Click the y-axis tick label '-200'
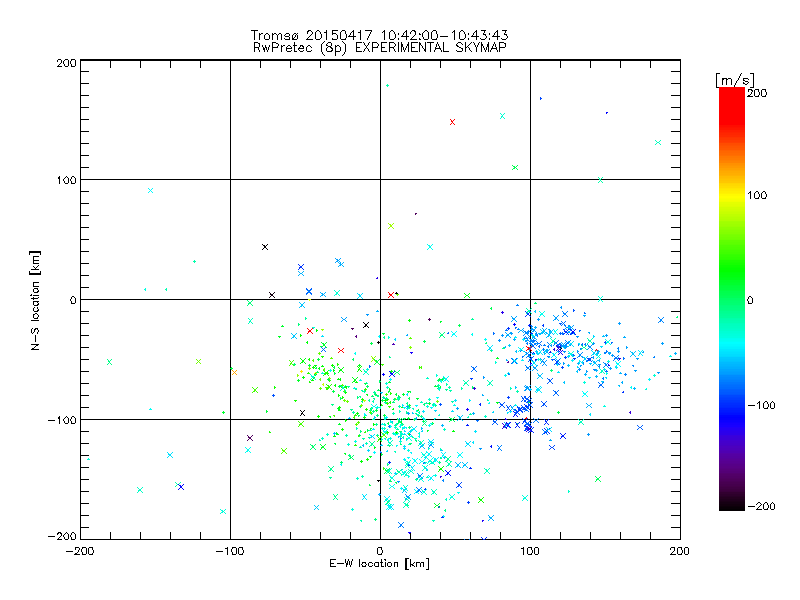800x600 pixels. coord(62,536)
